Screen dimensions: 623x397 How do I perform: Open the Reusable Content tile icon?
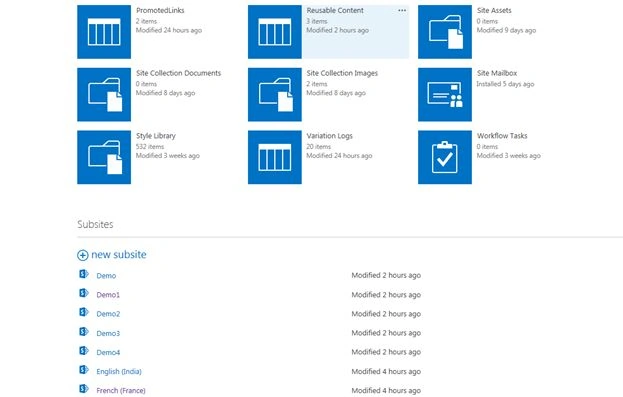point(275,32)
